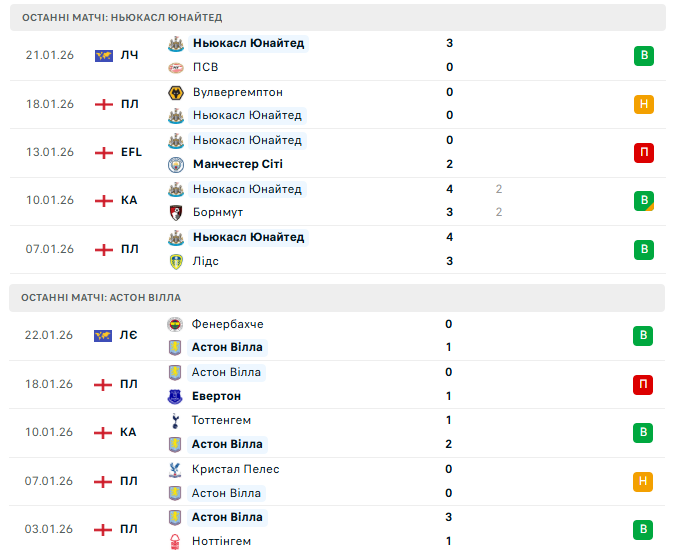The width and height of the screenshot is (675, 554).
Task: Click the Fenerbahçe club crest icon
Action: (x=175, y=325)
